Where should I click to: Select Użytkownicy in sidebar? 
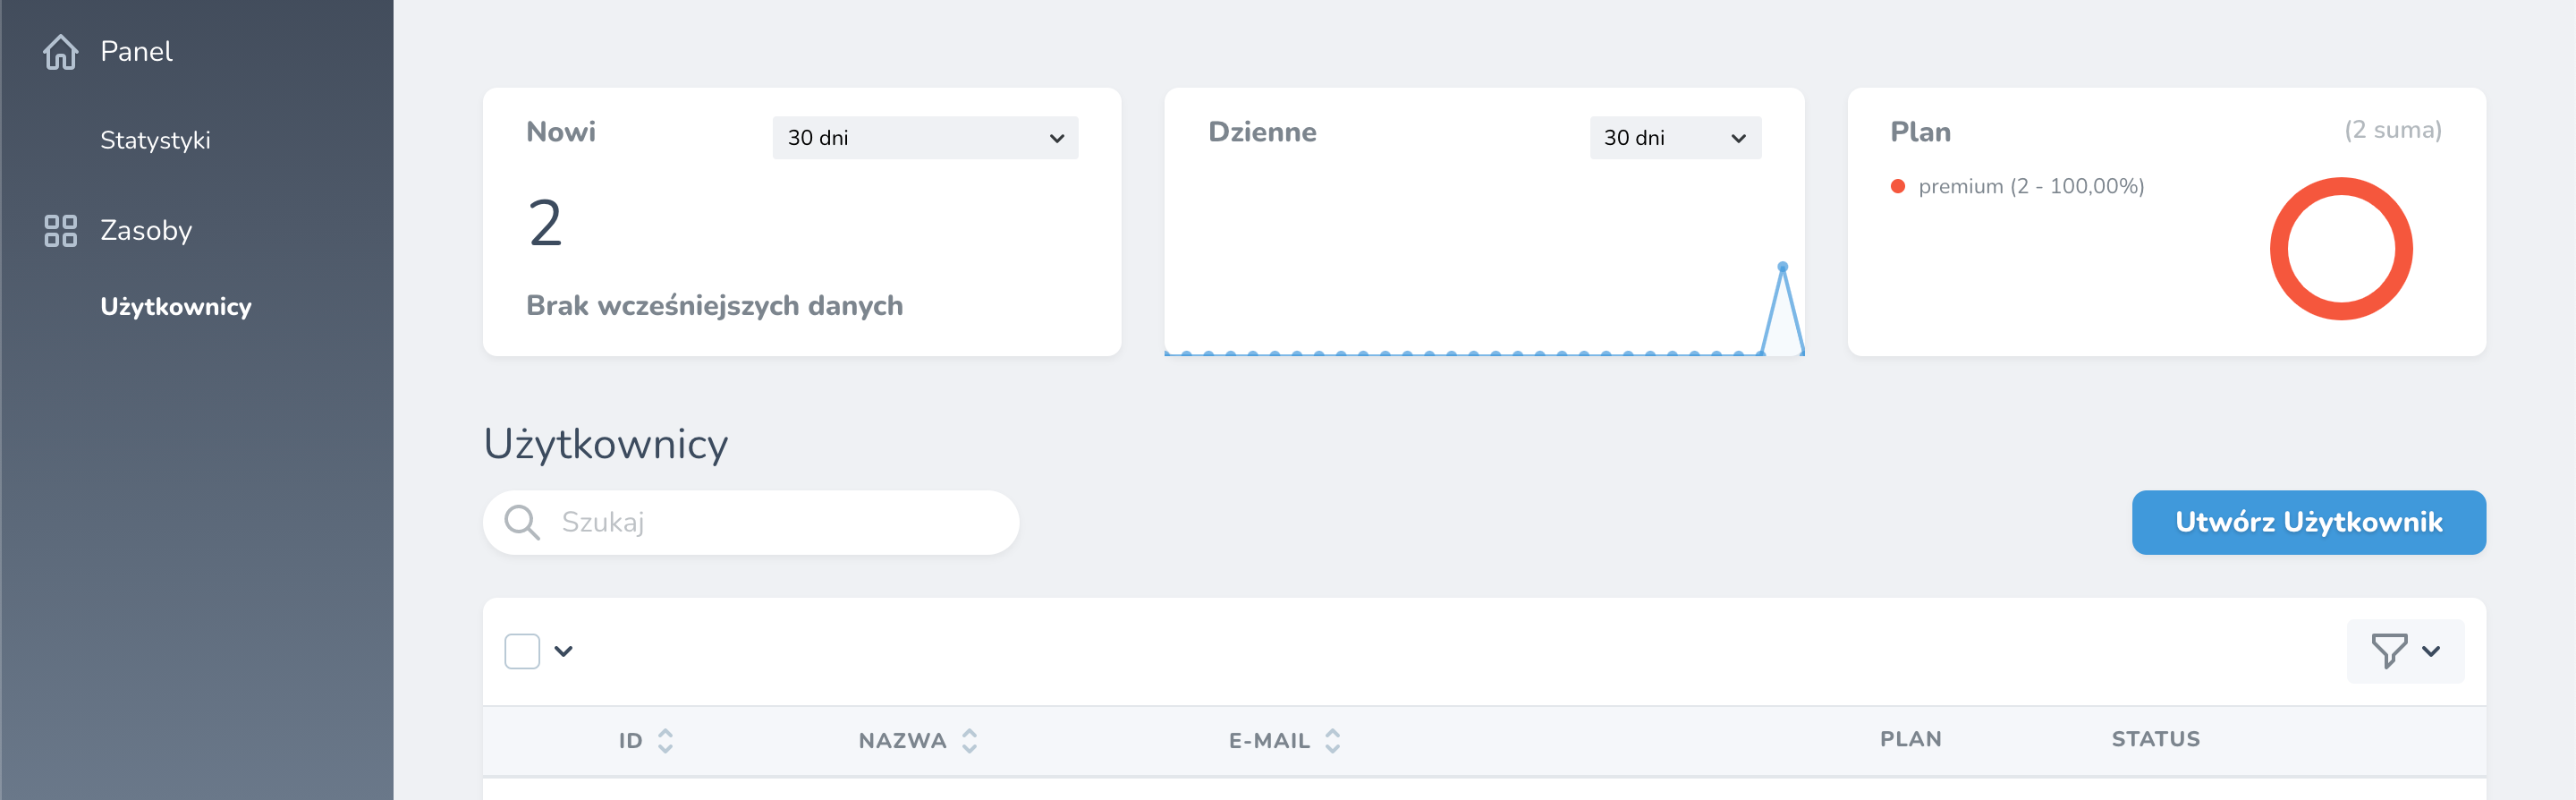point(176,307)
